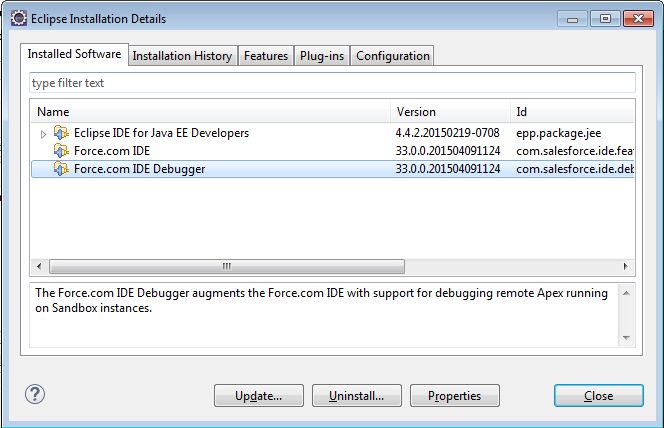Viewport: 664px width, 428px height.
Task: Click the com.salesforce.ide.fea id cell
Action: tap(575, 151)
